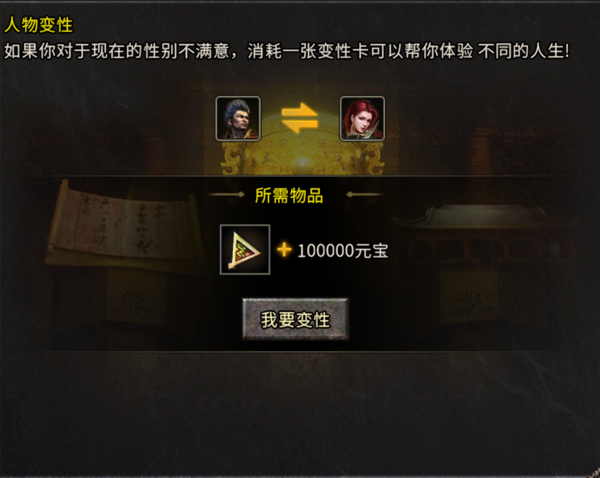This screenshot has height=478, width=600.
Task: Click the pavilion building illustration
Action: [484, 268]
